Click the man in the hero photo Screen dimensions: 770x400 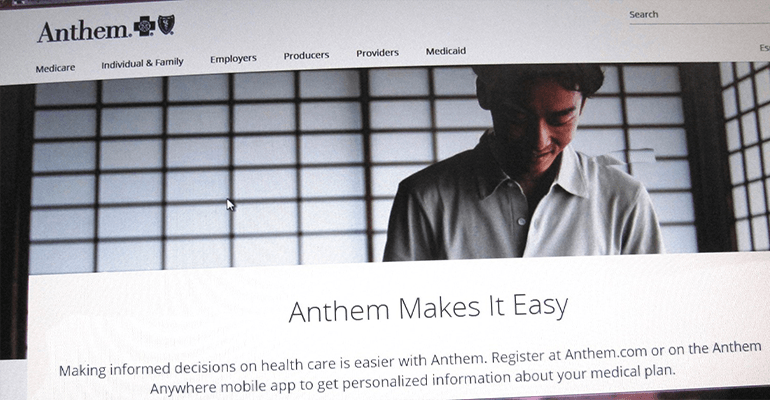coord(523,164)
